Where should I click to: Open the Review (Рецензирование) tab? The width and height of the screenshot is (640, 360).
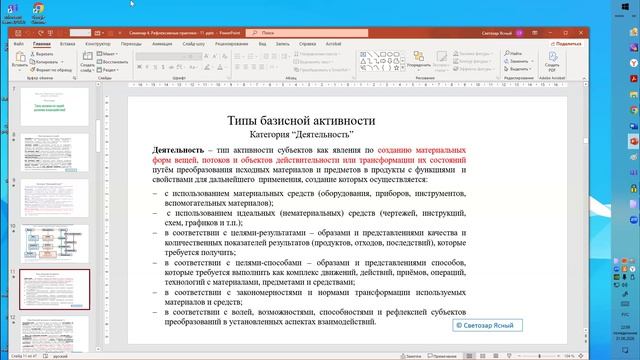(231, 44)
